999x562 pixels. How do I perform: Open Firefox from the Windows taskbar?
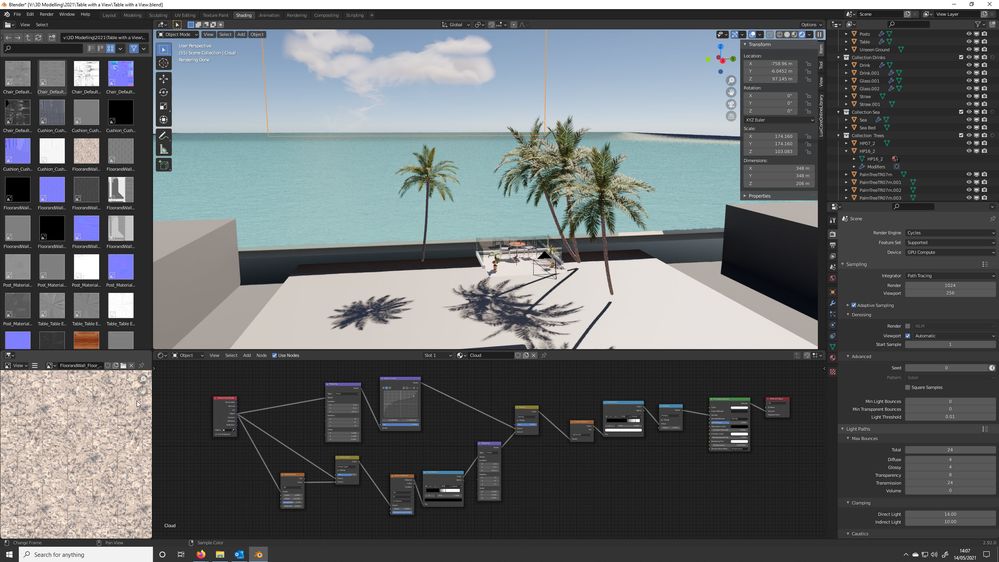point(201,554)
